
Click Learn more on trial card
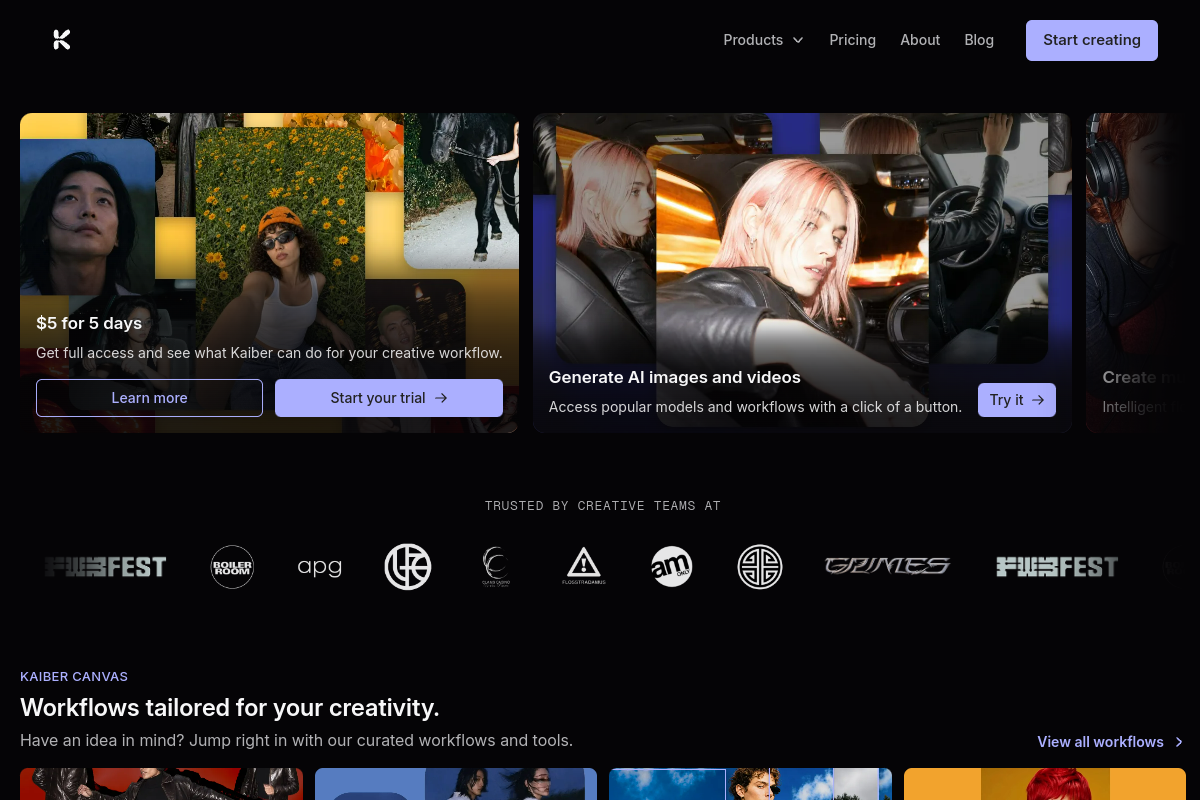[149, 398]
